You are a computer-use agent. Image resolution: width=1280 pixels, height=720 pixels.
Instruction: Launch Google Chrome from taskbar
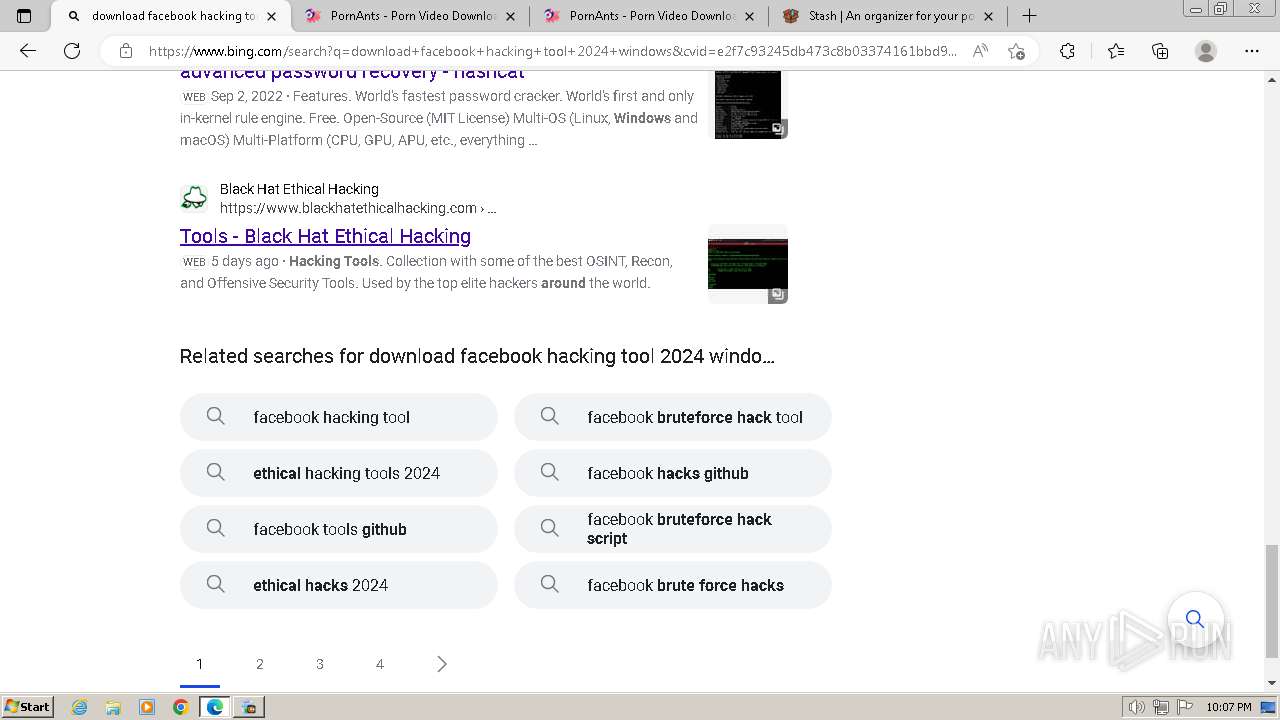click(x=180, y=707)
